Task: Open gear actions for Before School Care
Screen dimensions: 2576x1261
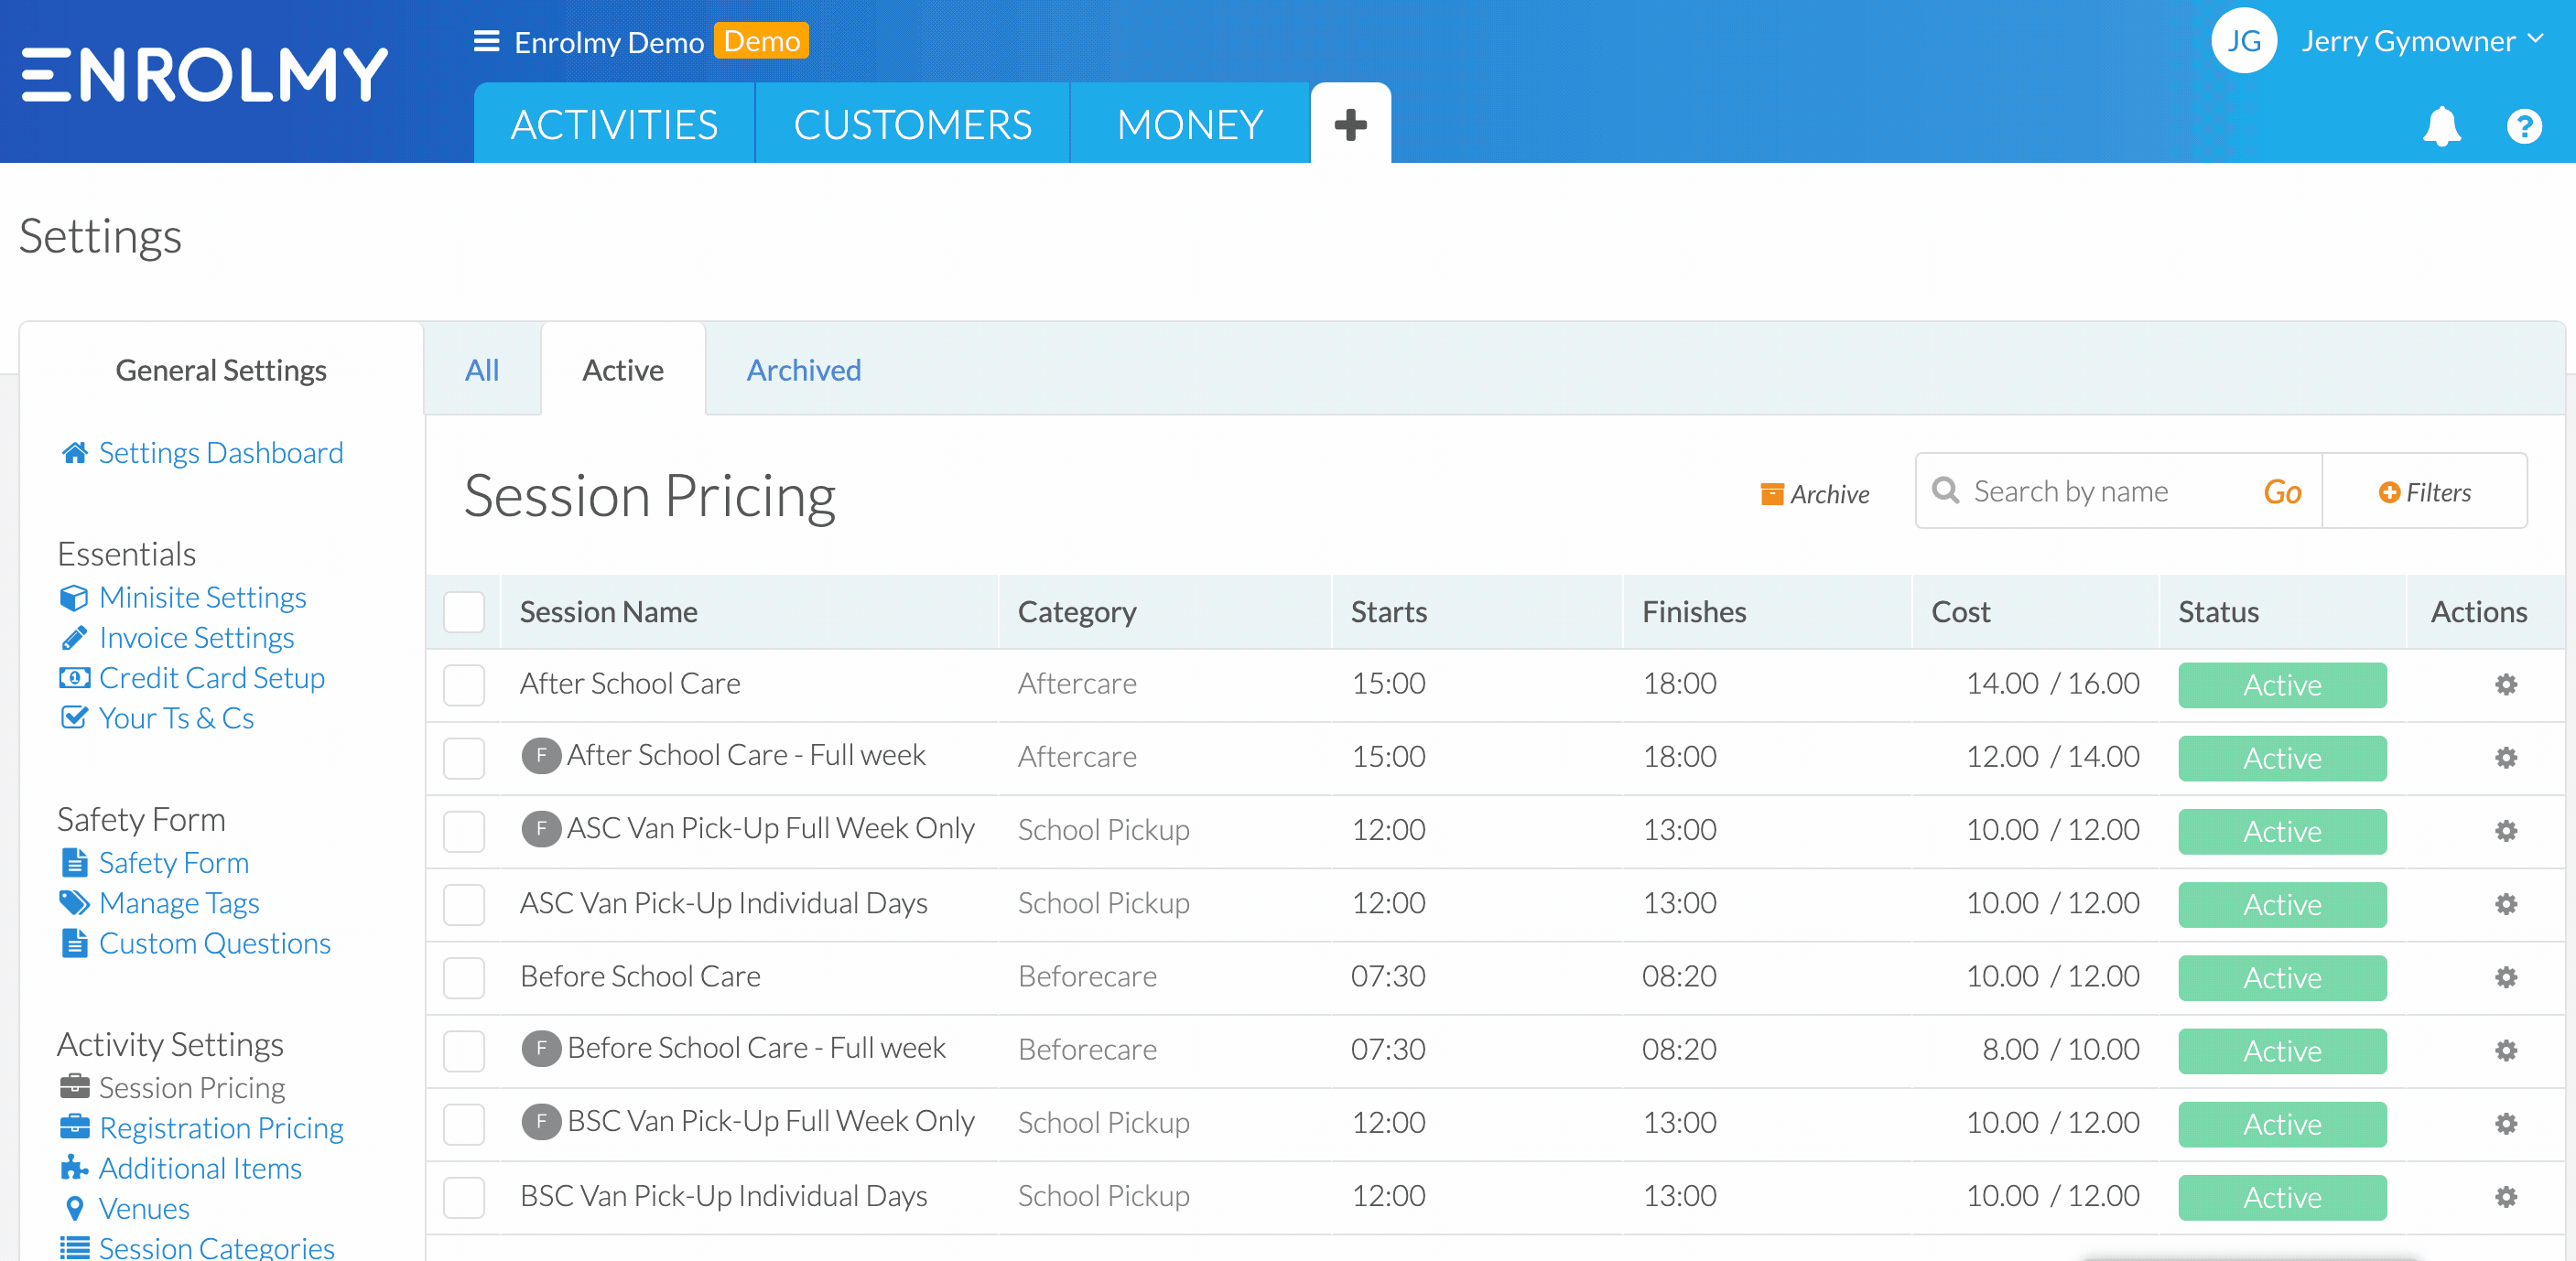Action: click(x=2505, y=976)
